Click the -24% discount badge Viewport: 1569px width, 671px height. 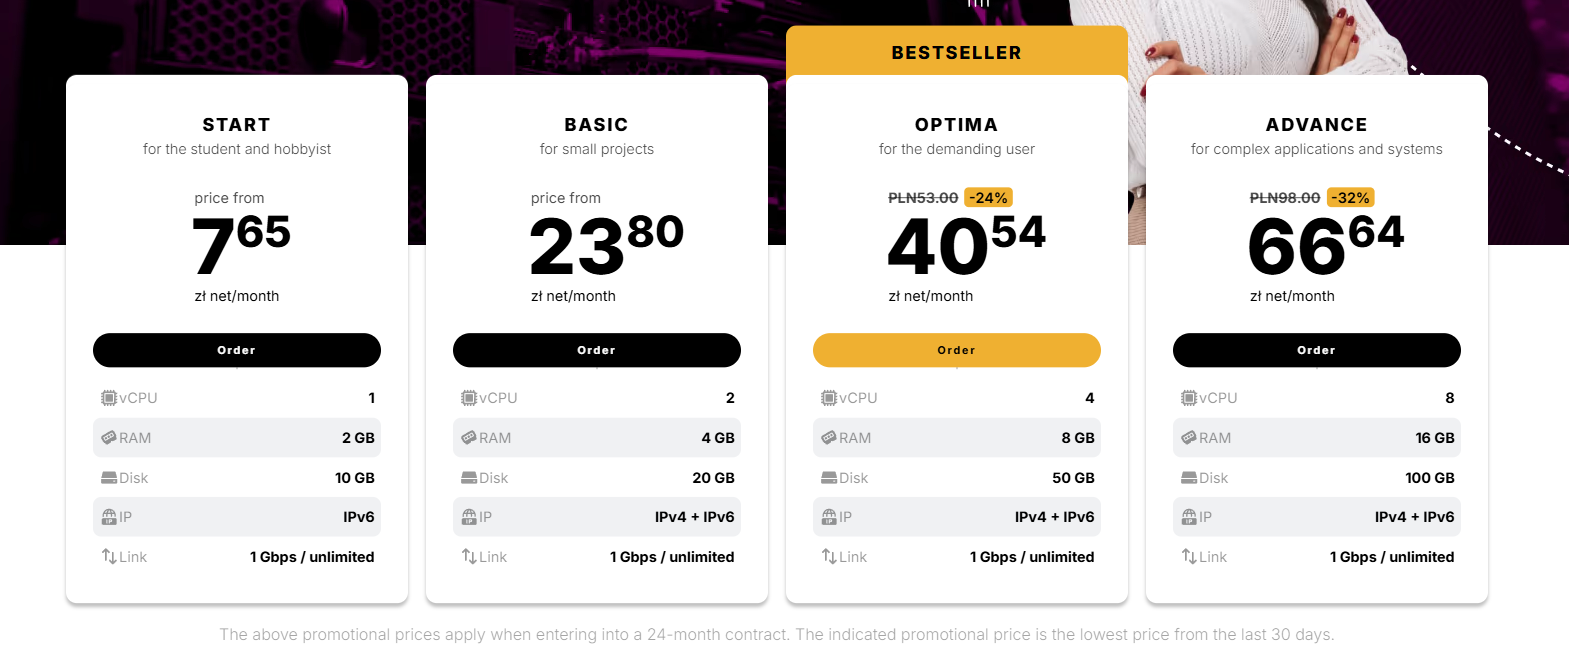(989, 198)
